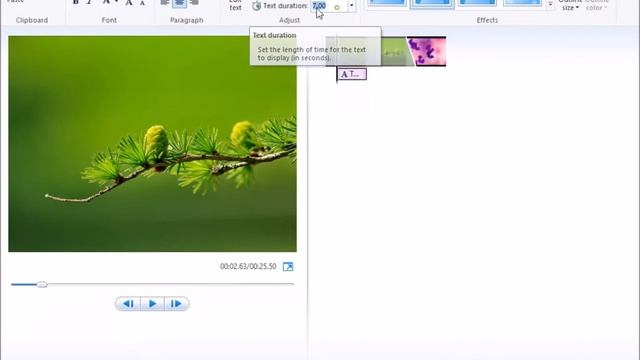Select the fourth text effect thumbnail

pyautogui.click(x=522, y=3)
